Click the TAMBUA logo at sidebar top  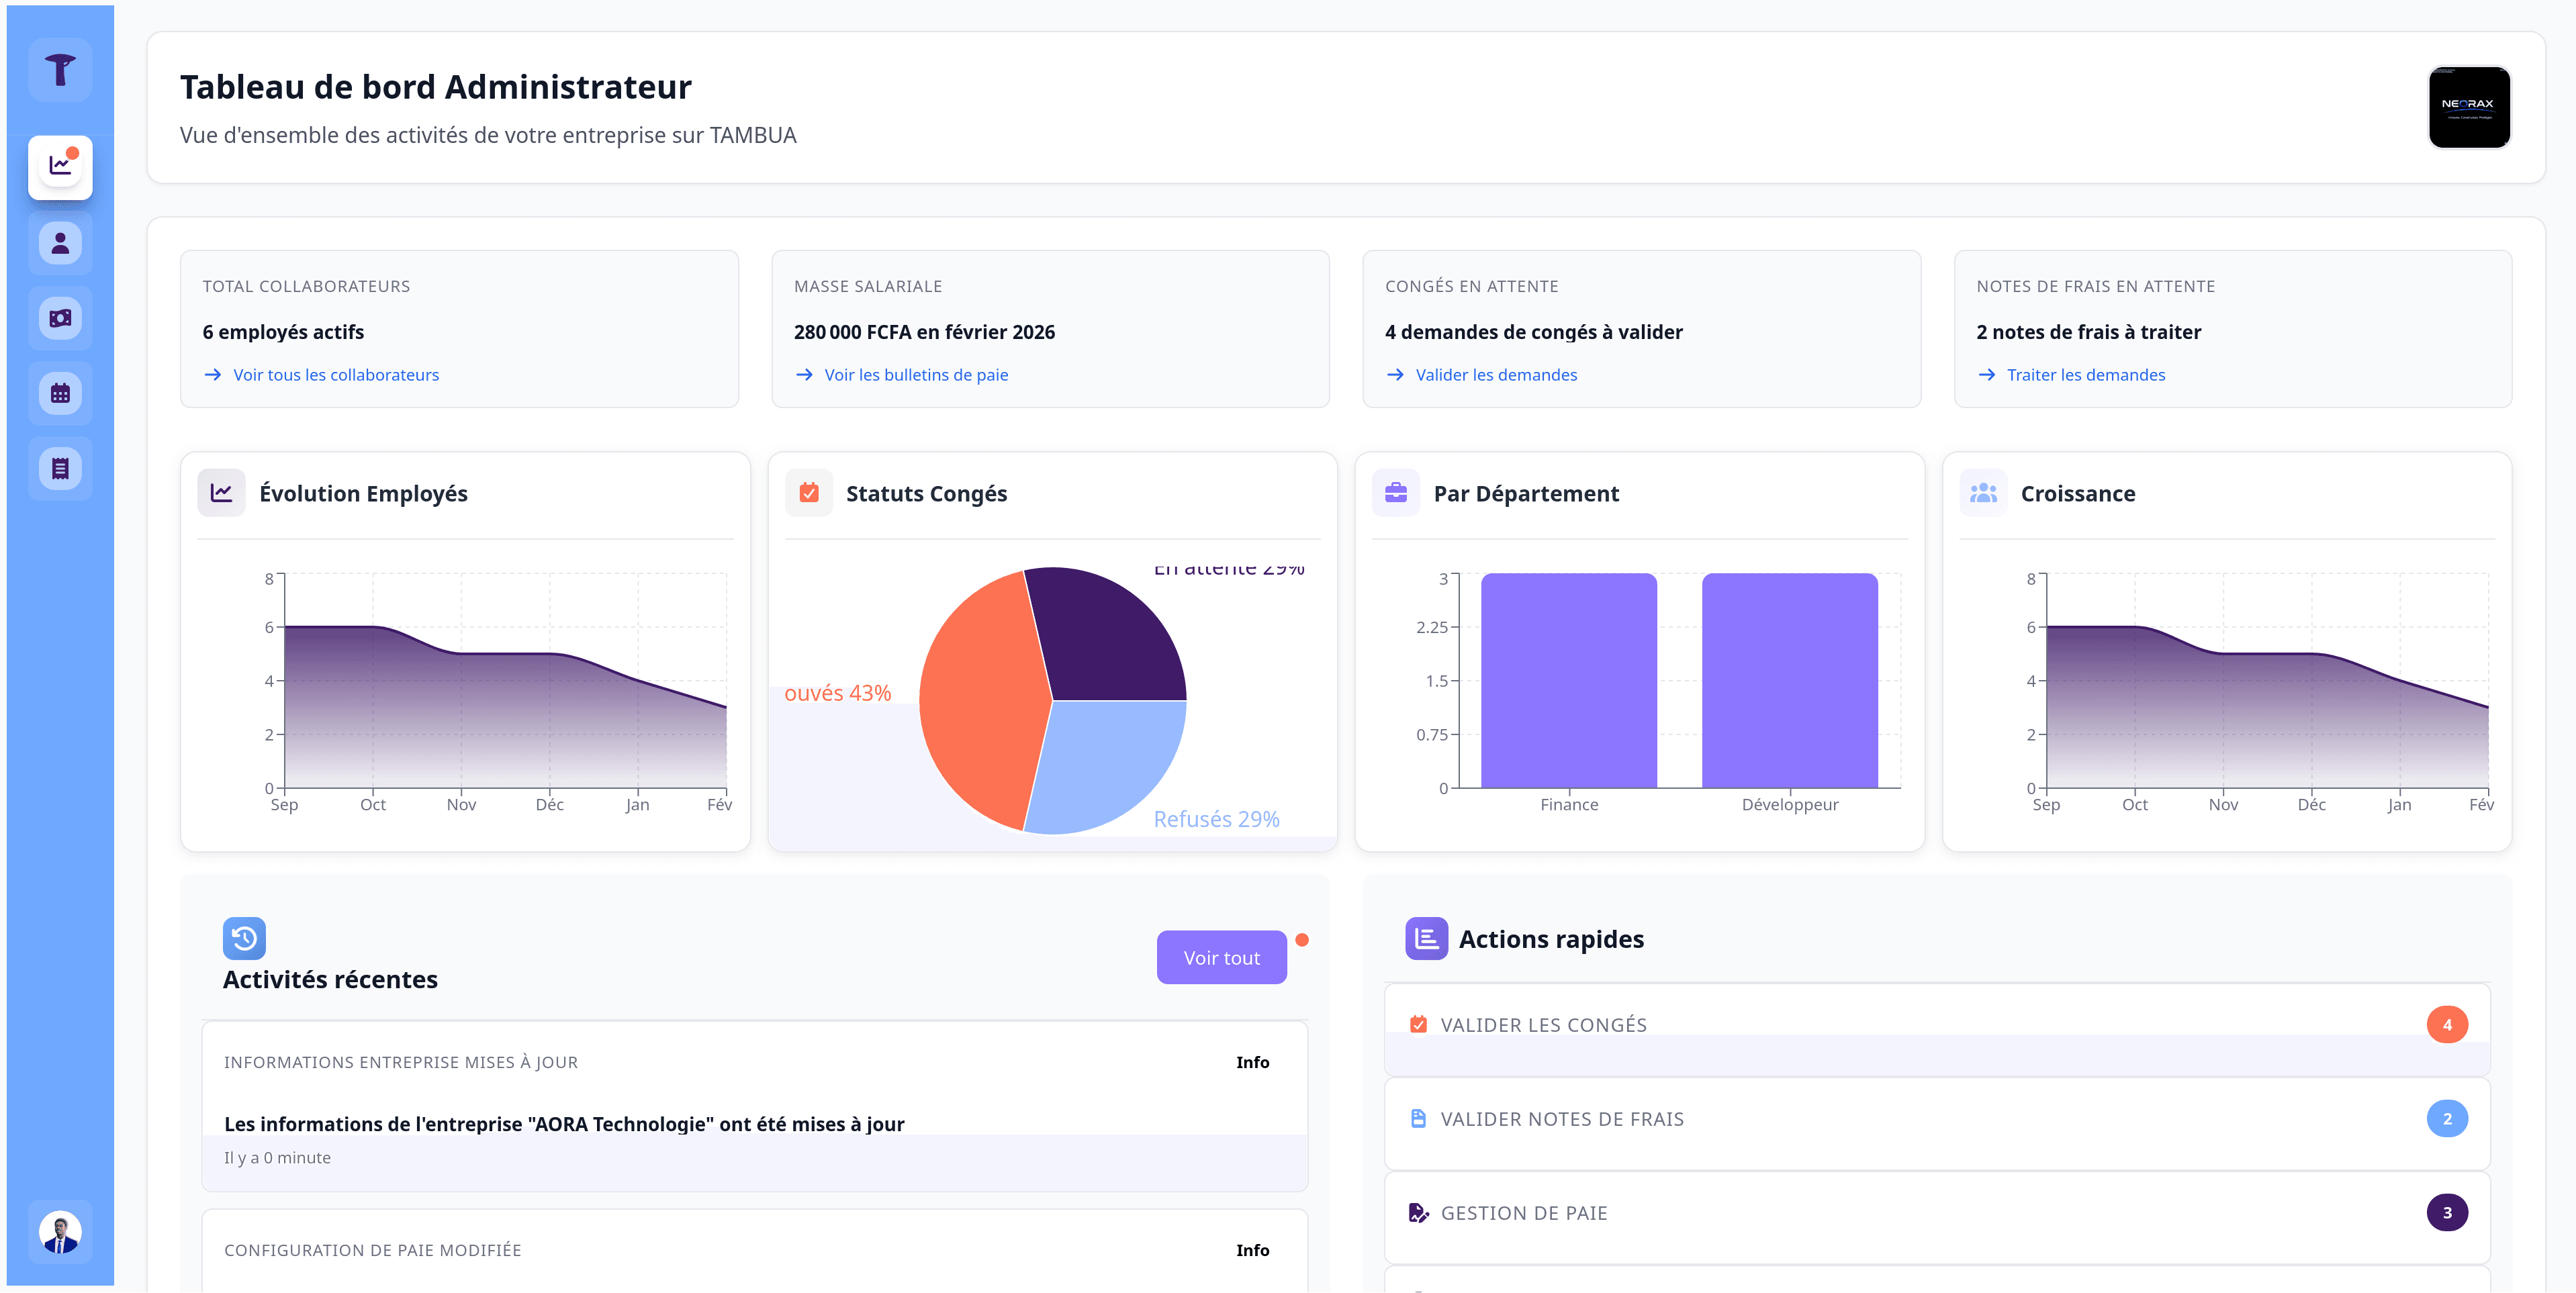point(60,69)
